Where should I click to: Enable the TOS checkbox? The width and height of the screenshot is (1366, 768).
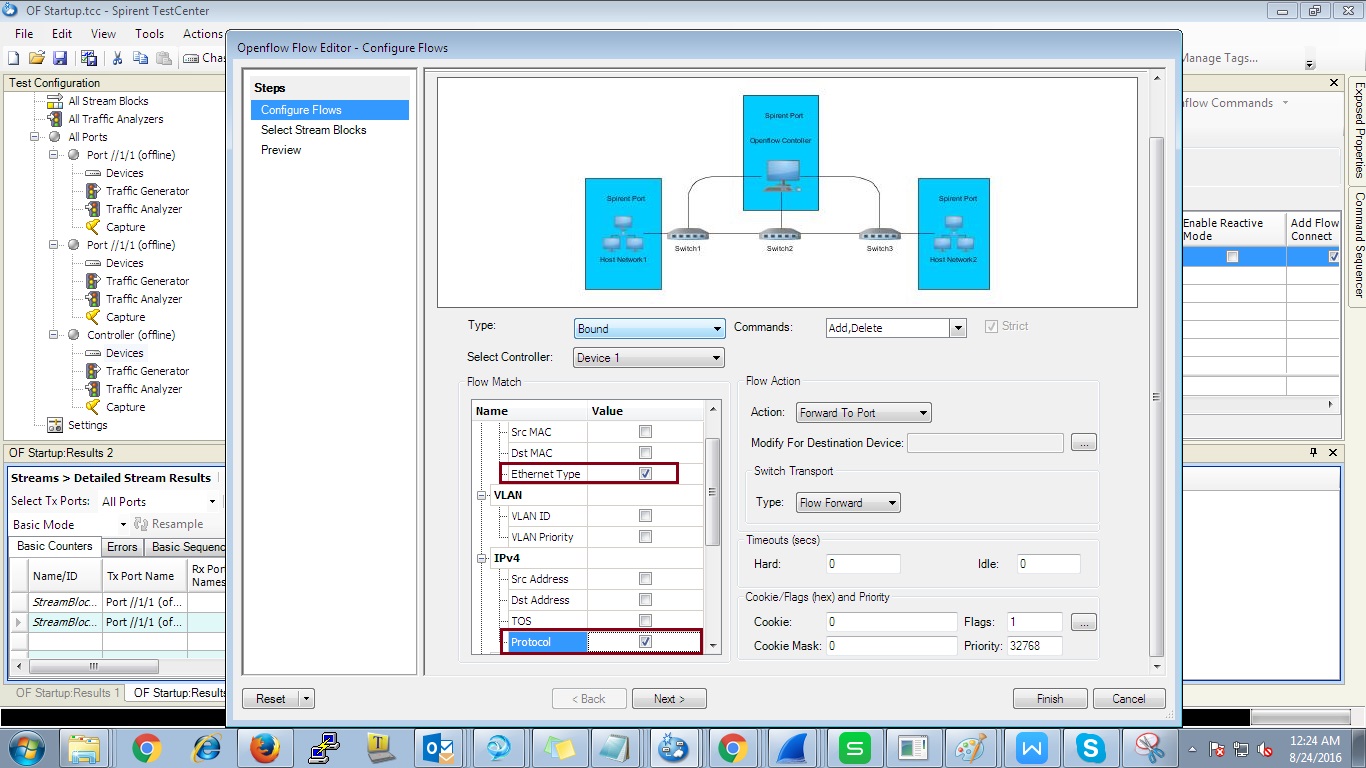tap(645, 621)
